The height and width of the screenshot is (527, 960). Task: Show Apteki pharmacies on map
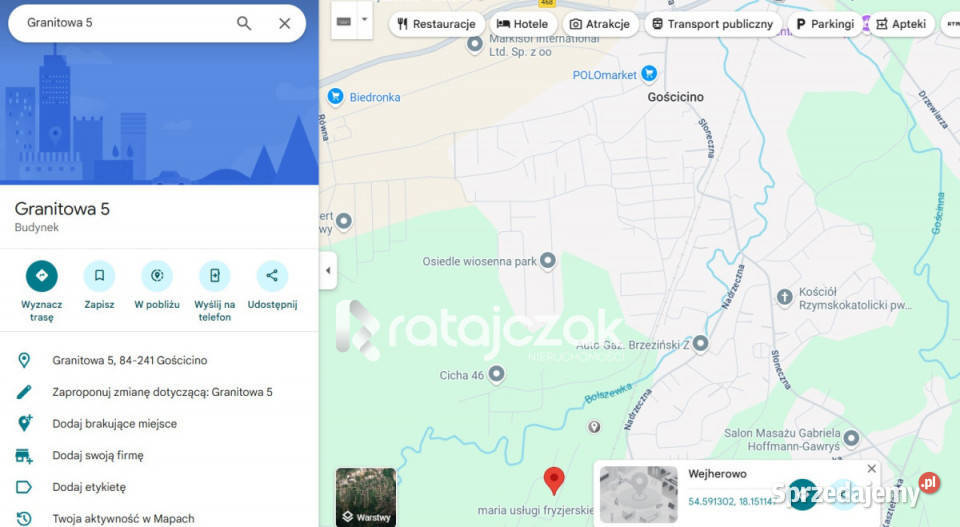[x=901, y=24]
